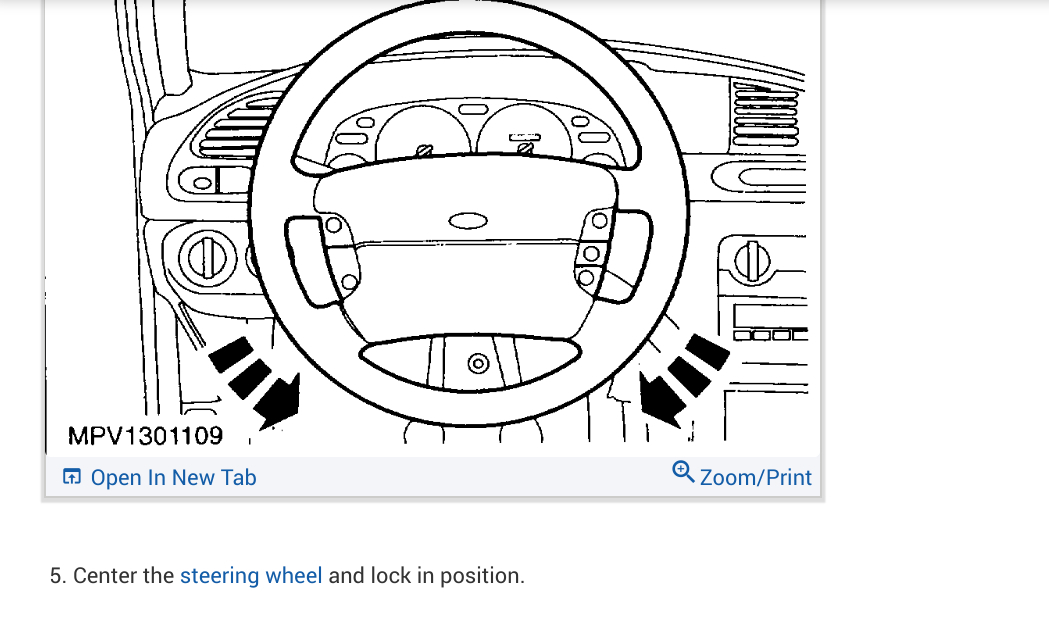The height and width of the screenshot is (619, 1049).
Task: Click the Zoom/Print magnifier icon
Action: point(683,472)
